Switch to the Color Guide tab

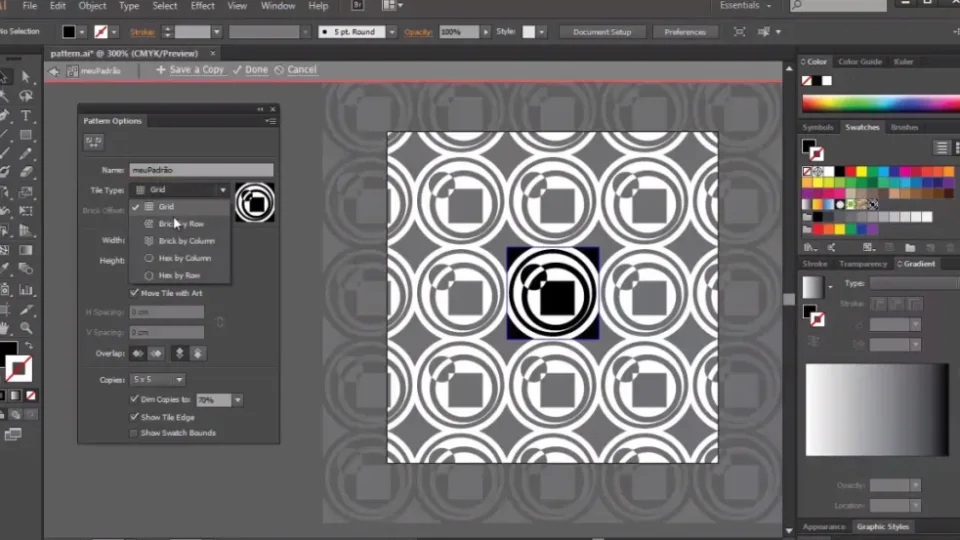click(860, 62)
